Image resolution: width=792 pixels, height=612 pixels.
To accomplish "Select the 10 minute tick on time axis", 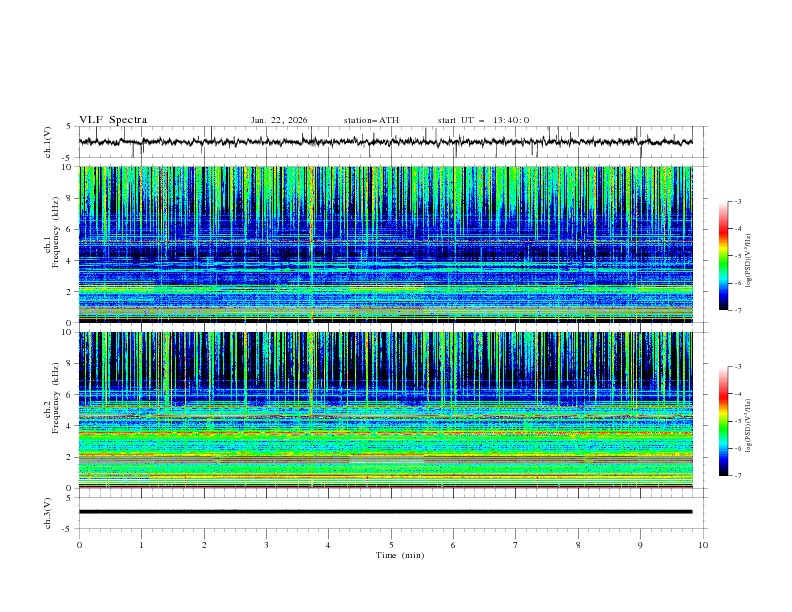I will [703, 545].
